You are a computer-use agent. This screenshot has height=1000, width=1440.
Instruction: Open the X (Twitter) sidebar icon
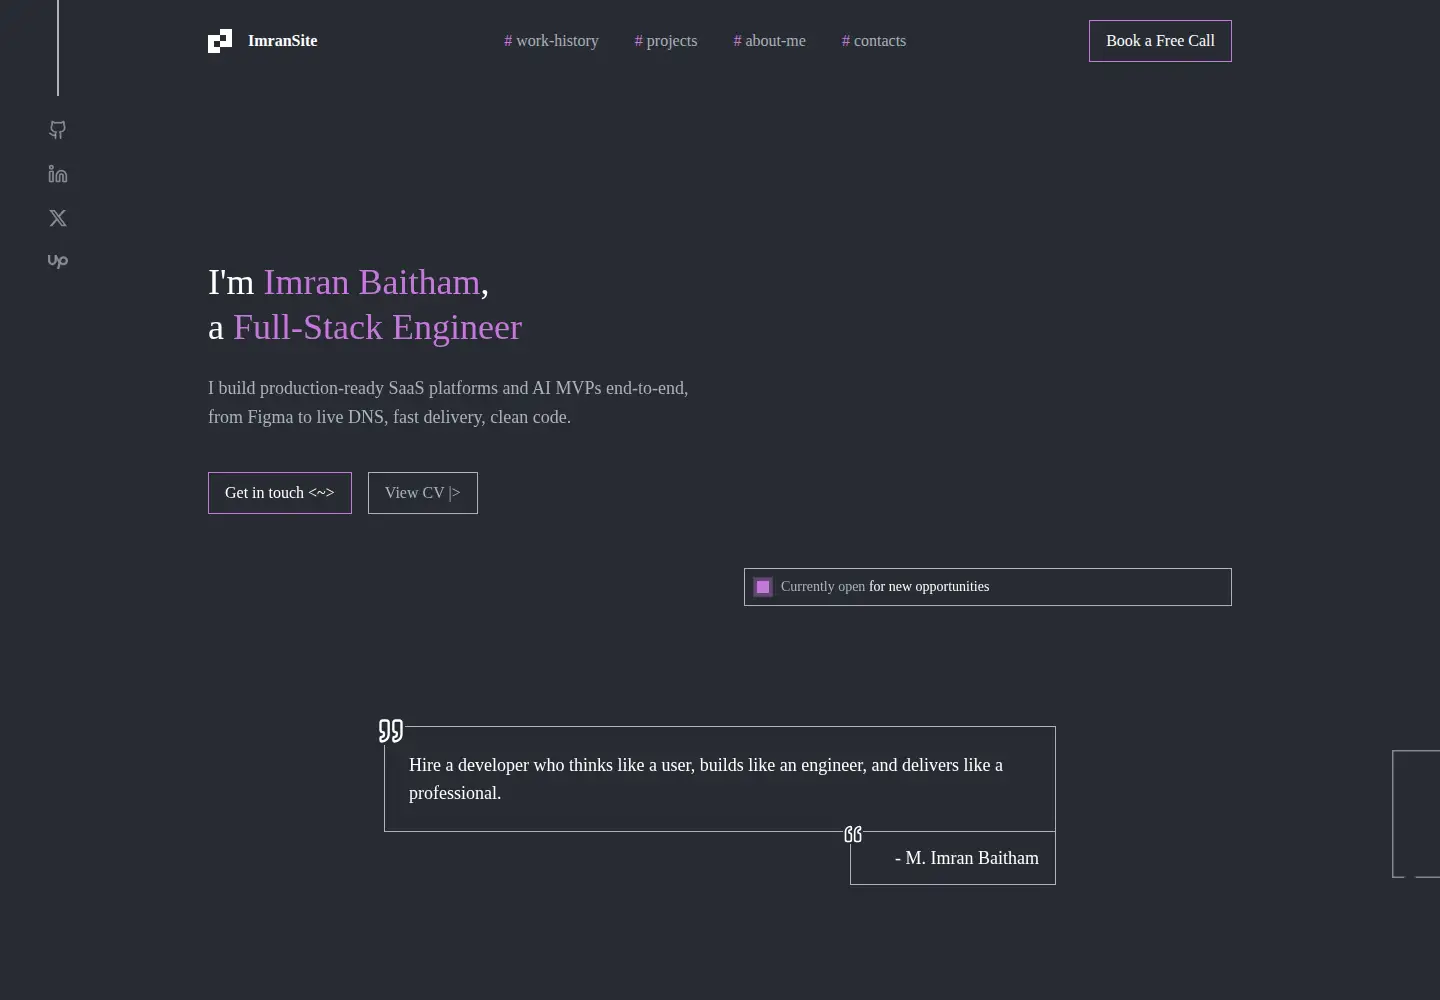58,218
